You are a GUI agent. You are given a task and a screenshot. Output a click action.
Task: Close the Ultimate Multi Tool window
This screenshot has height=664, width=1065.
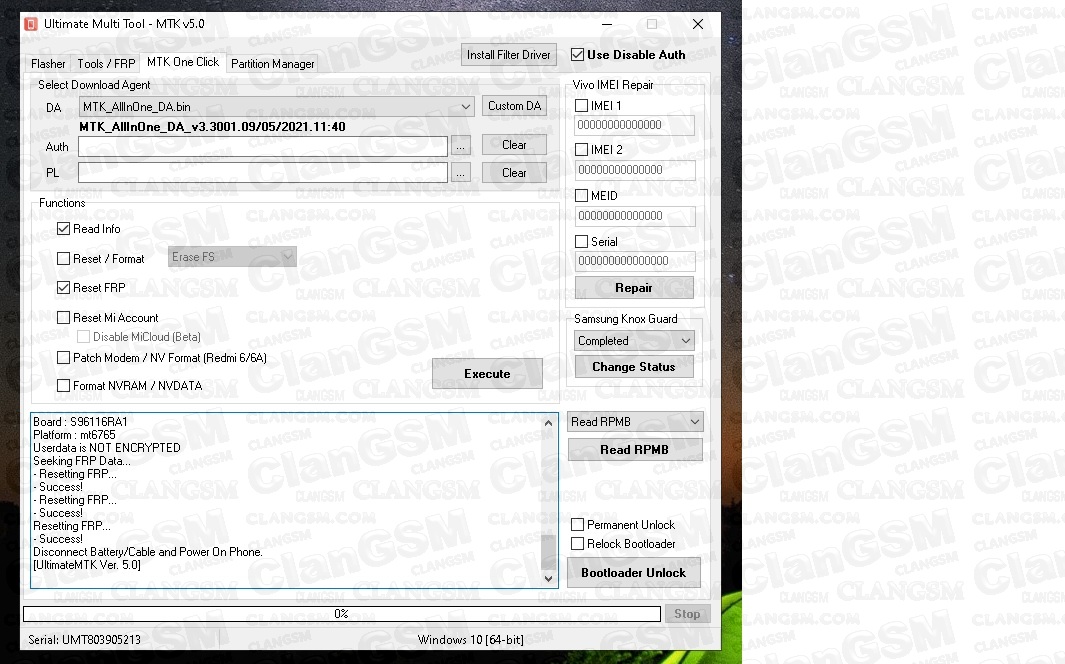pos(698,24)
